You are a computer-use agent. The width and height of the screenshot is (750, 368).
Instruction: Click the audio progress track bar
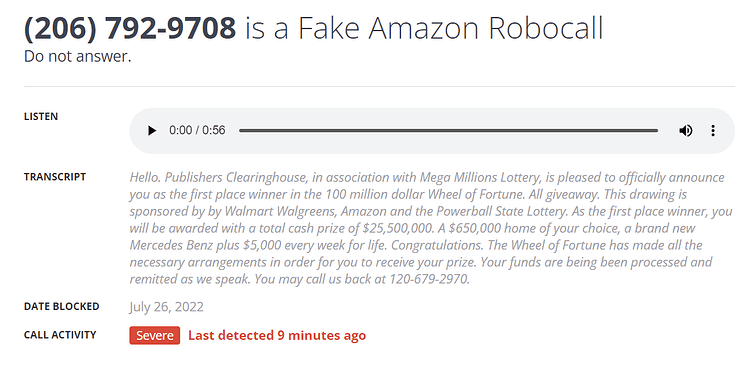[448, 131]
